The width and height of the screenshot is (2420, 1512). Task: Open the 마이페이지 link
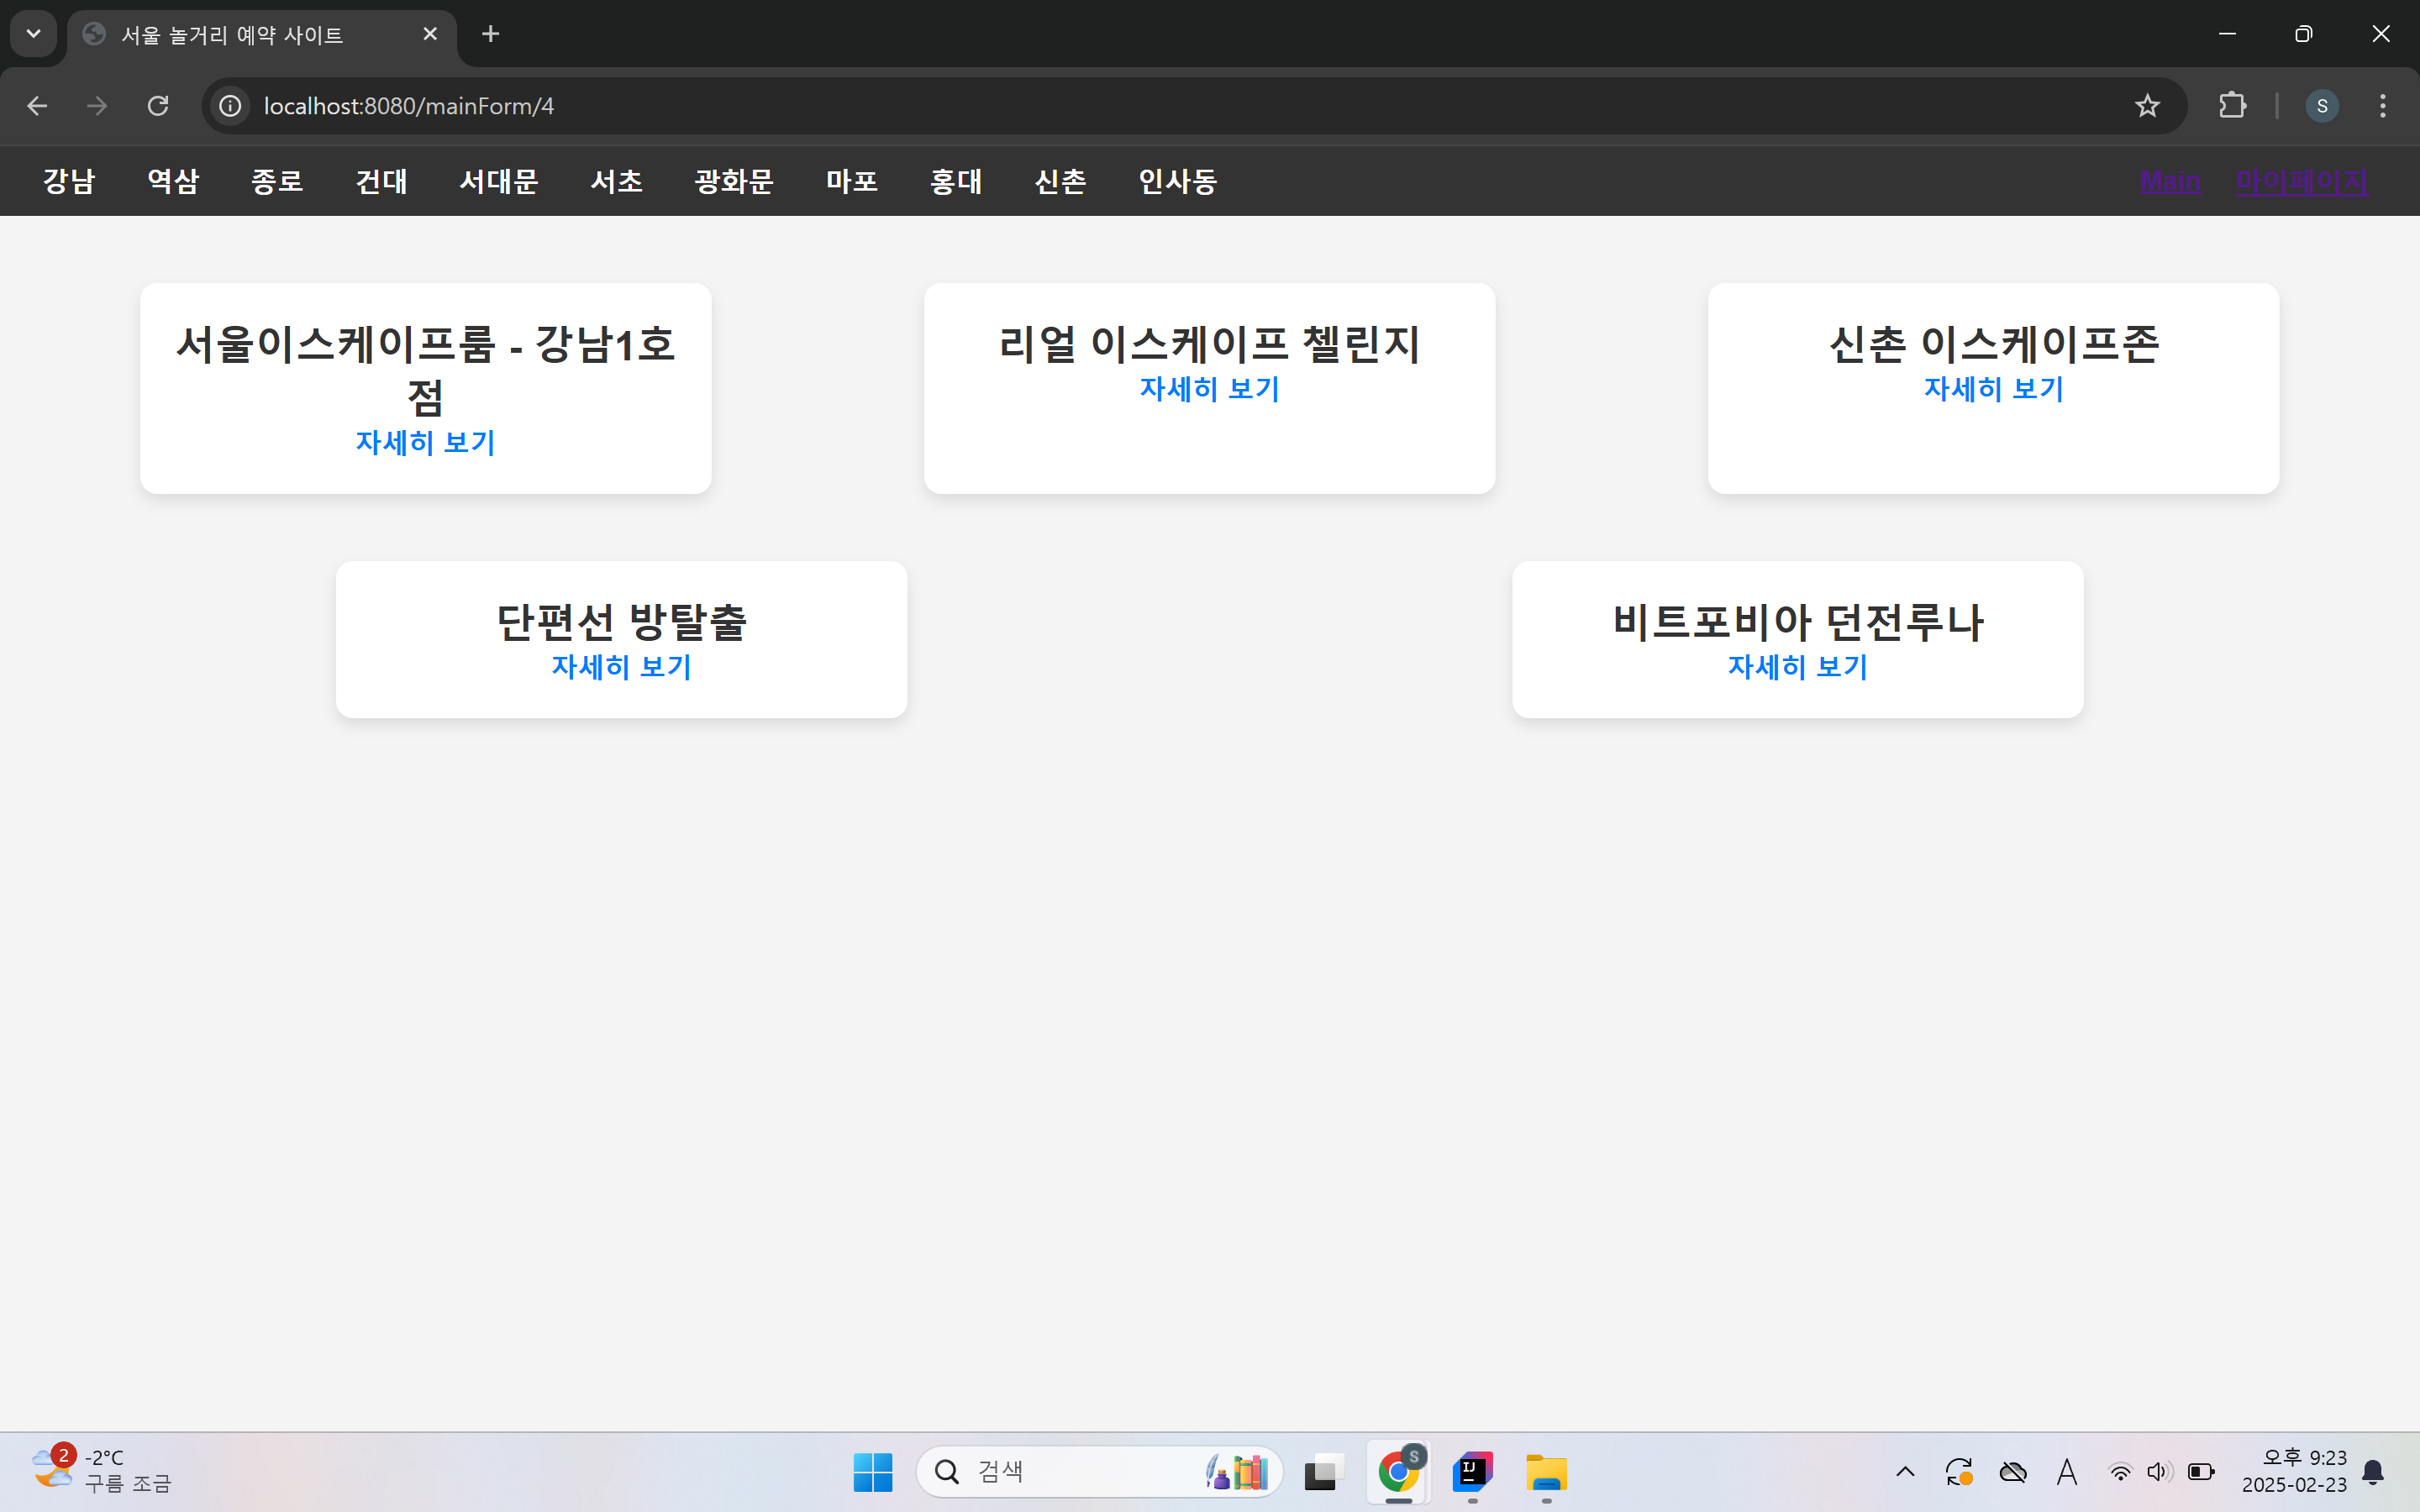tap(2301, 181)
